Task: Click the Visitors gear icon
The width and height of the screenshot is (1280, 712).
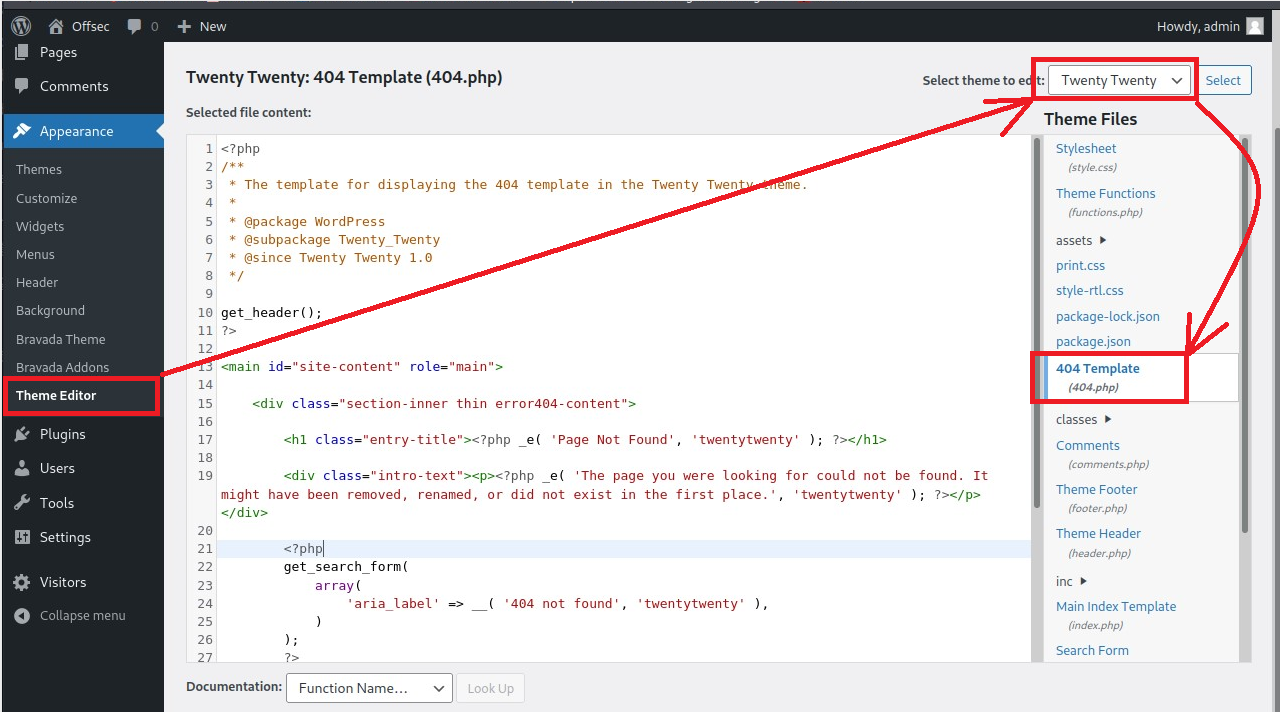Action: tap(22, 582)
